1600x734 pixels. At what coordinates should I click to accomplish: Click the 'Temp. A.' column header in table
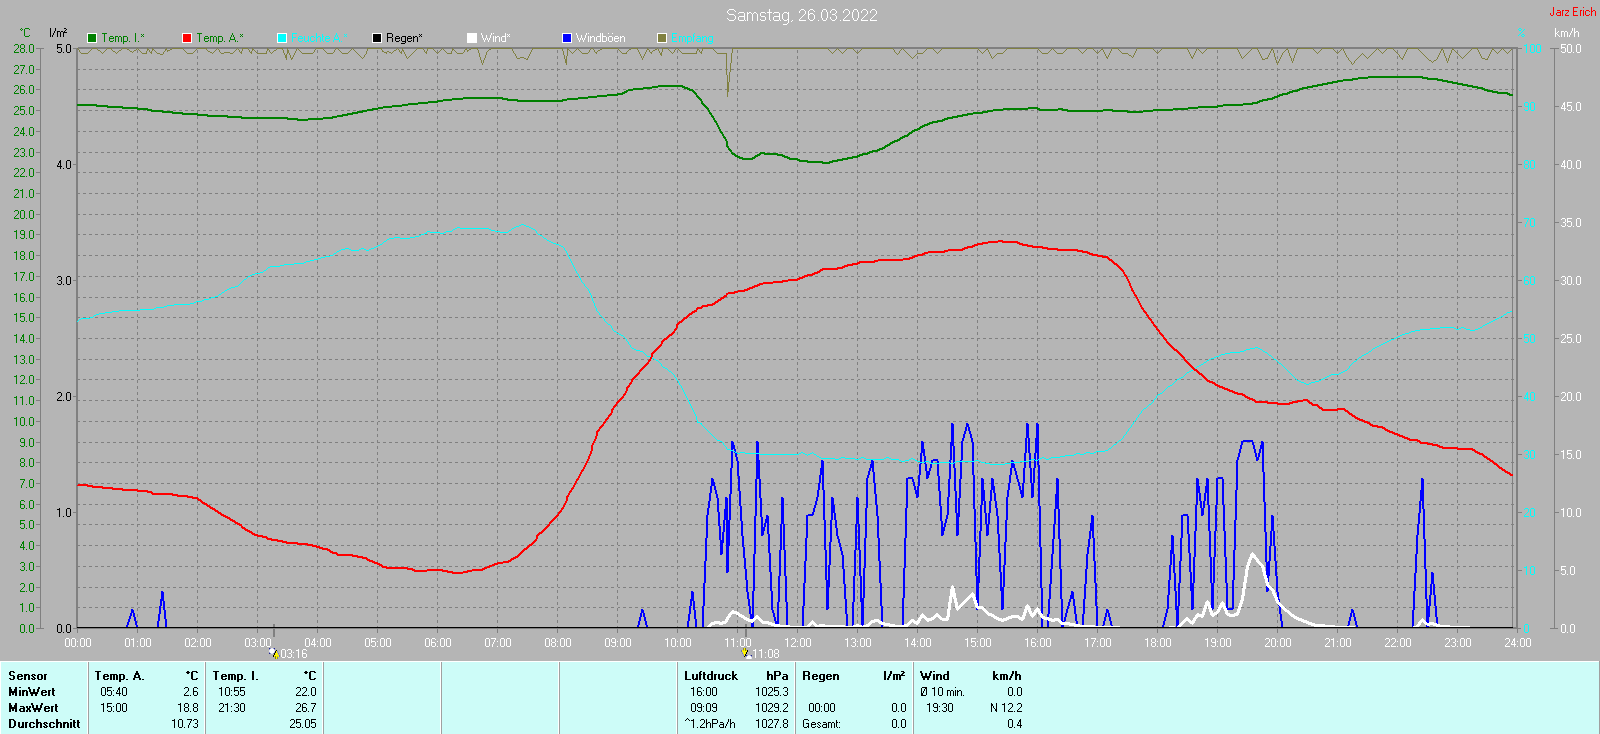(x=120, y=676)
